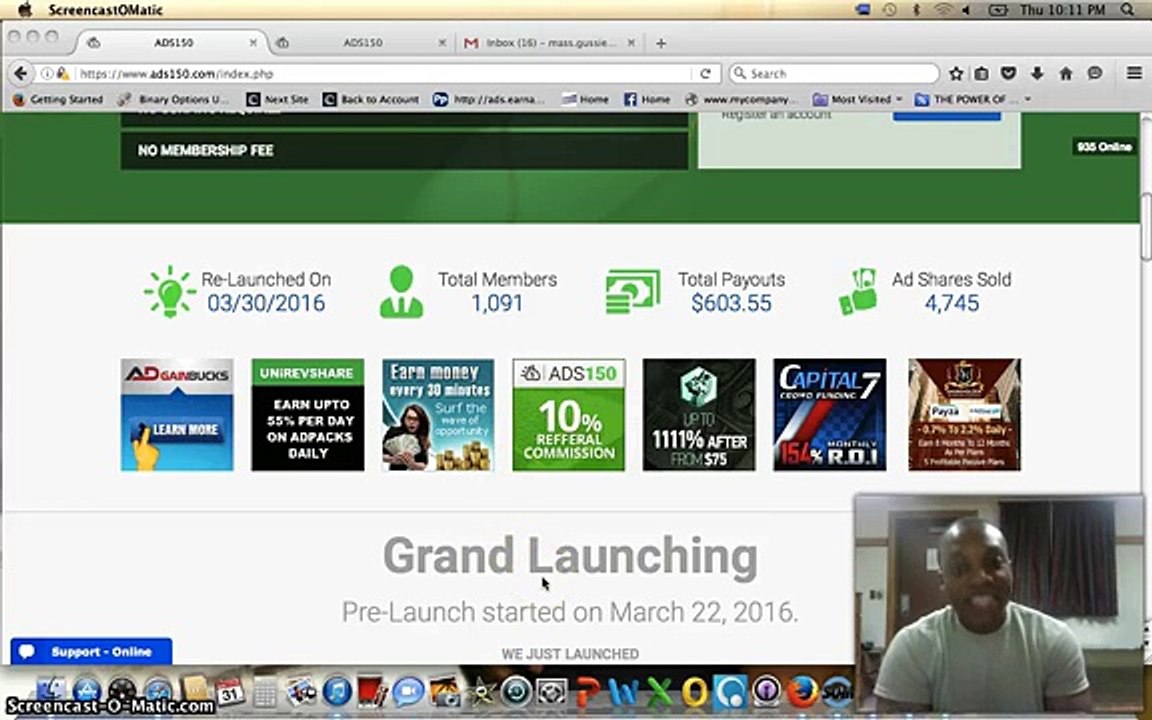Open Spotlight search in the menu bar
Screen dimensions: 1152x720
click(x=1128, y=10)
